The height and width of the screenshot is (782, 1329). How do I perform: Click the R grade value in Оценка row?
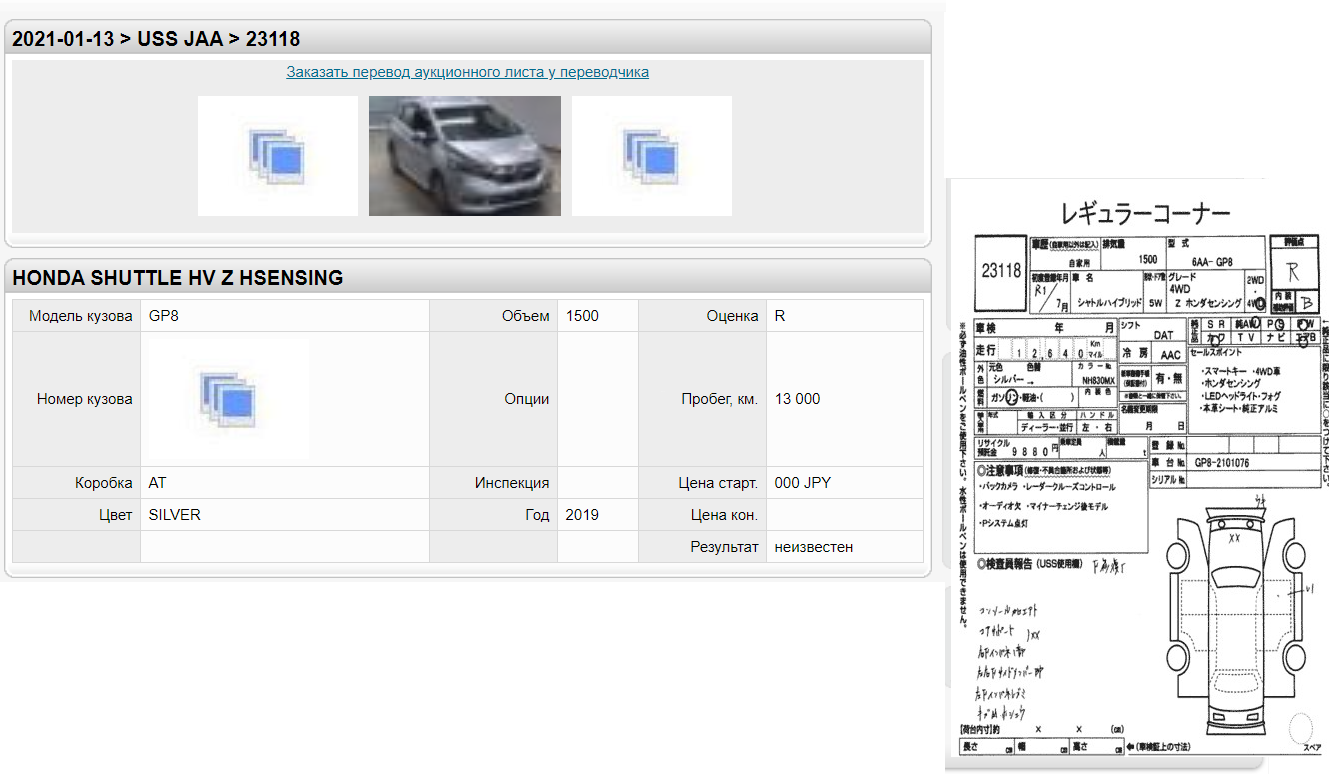click(x=780, y=316)
